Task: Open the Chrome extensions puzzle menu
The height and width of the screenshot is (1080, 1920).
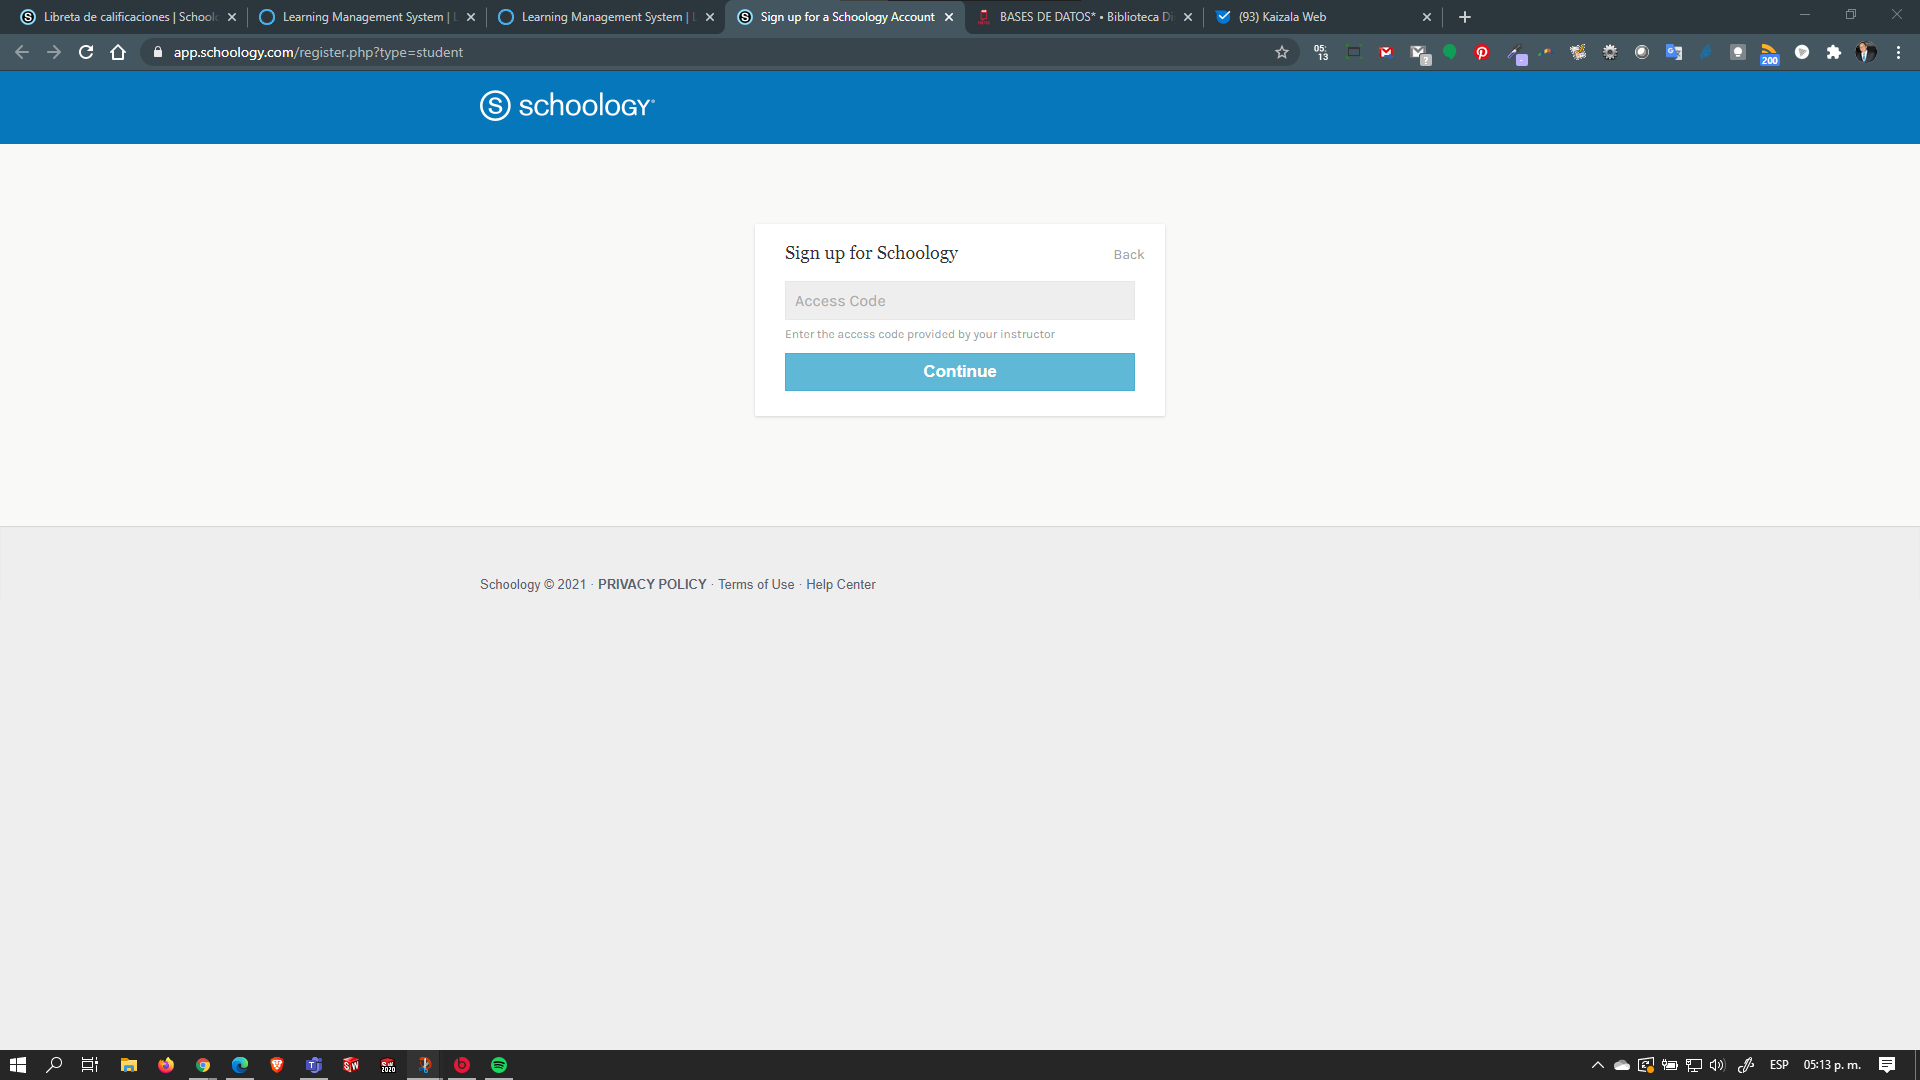Action: point(1834,52)
